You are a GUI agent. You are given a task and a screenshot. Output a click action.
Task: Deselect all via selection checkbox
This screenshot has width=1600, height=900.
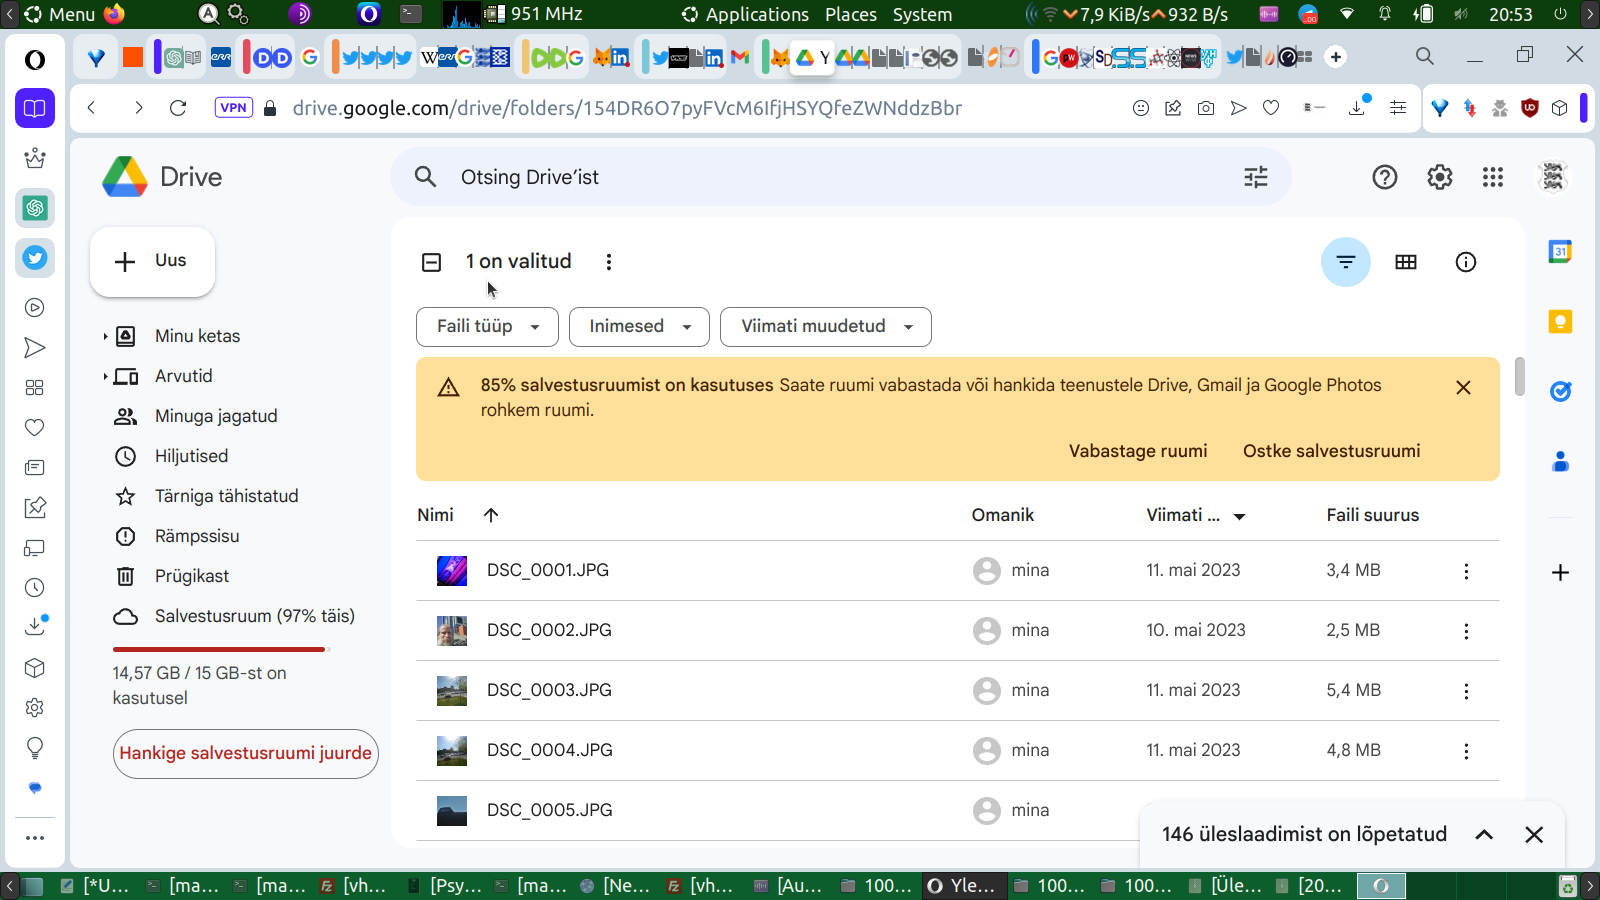pyautogui.click(x=432, y=262)
